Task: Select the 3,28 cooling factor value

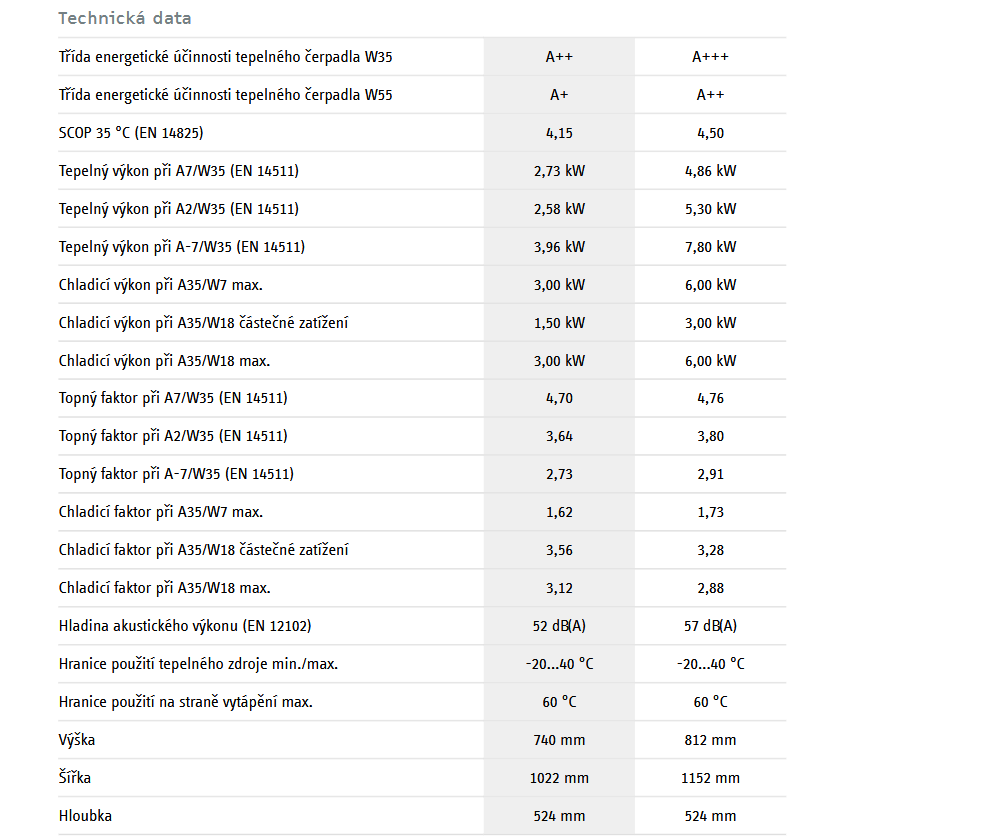Action: (710, 550)
